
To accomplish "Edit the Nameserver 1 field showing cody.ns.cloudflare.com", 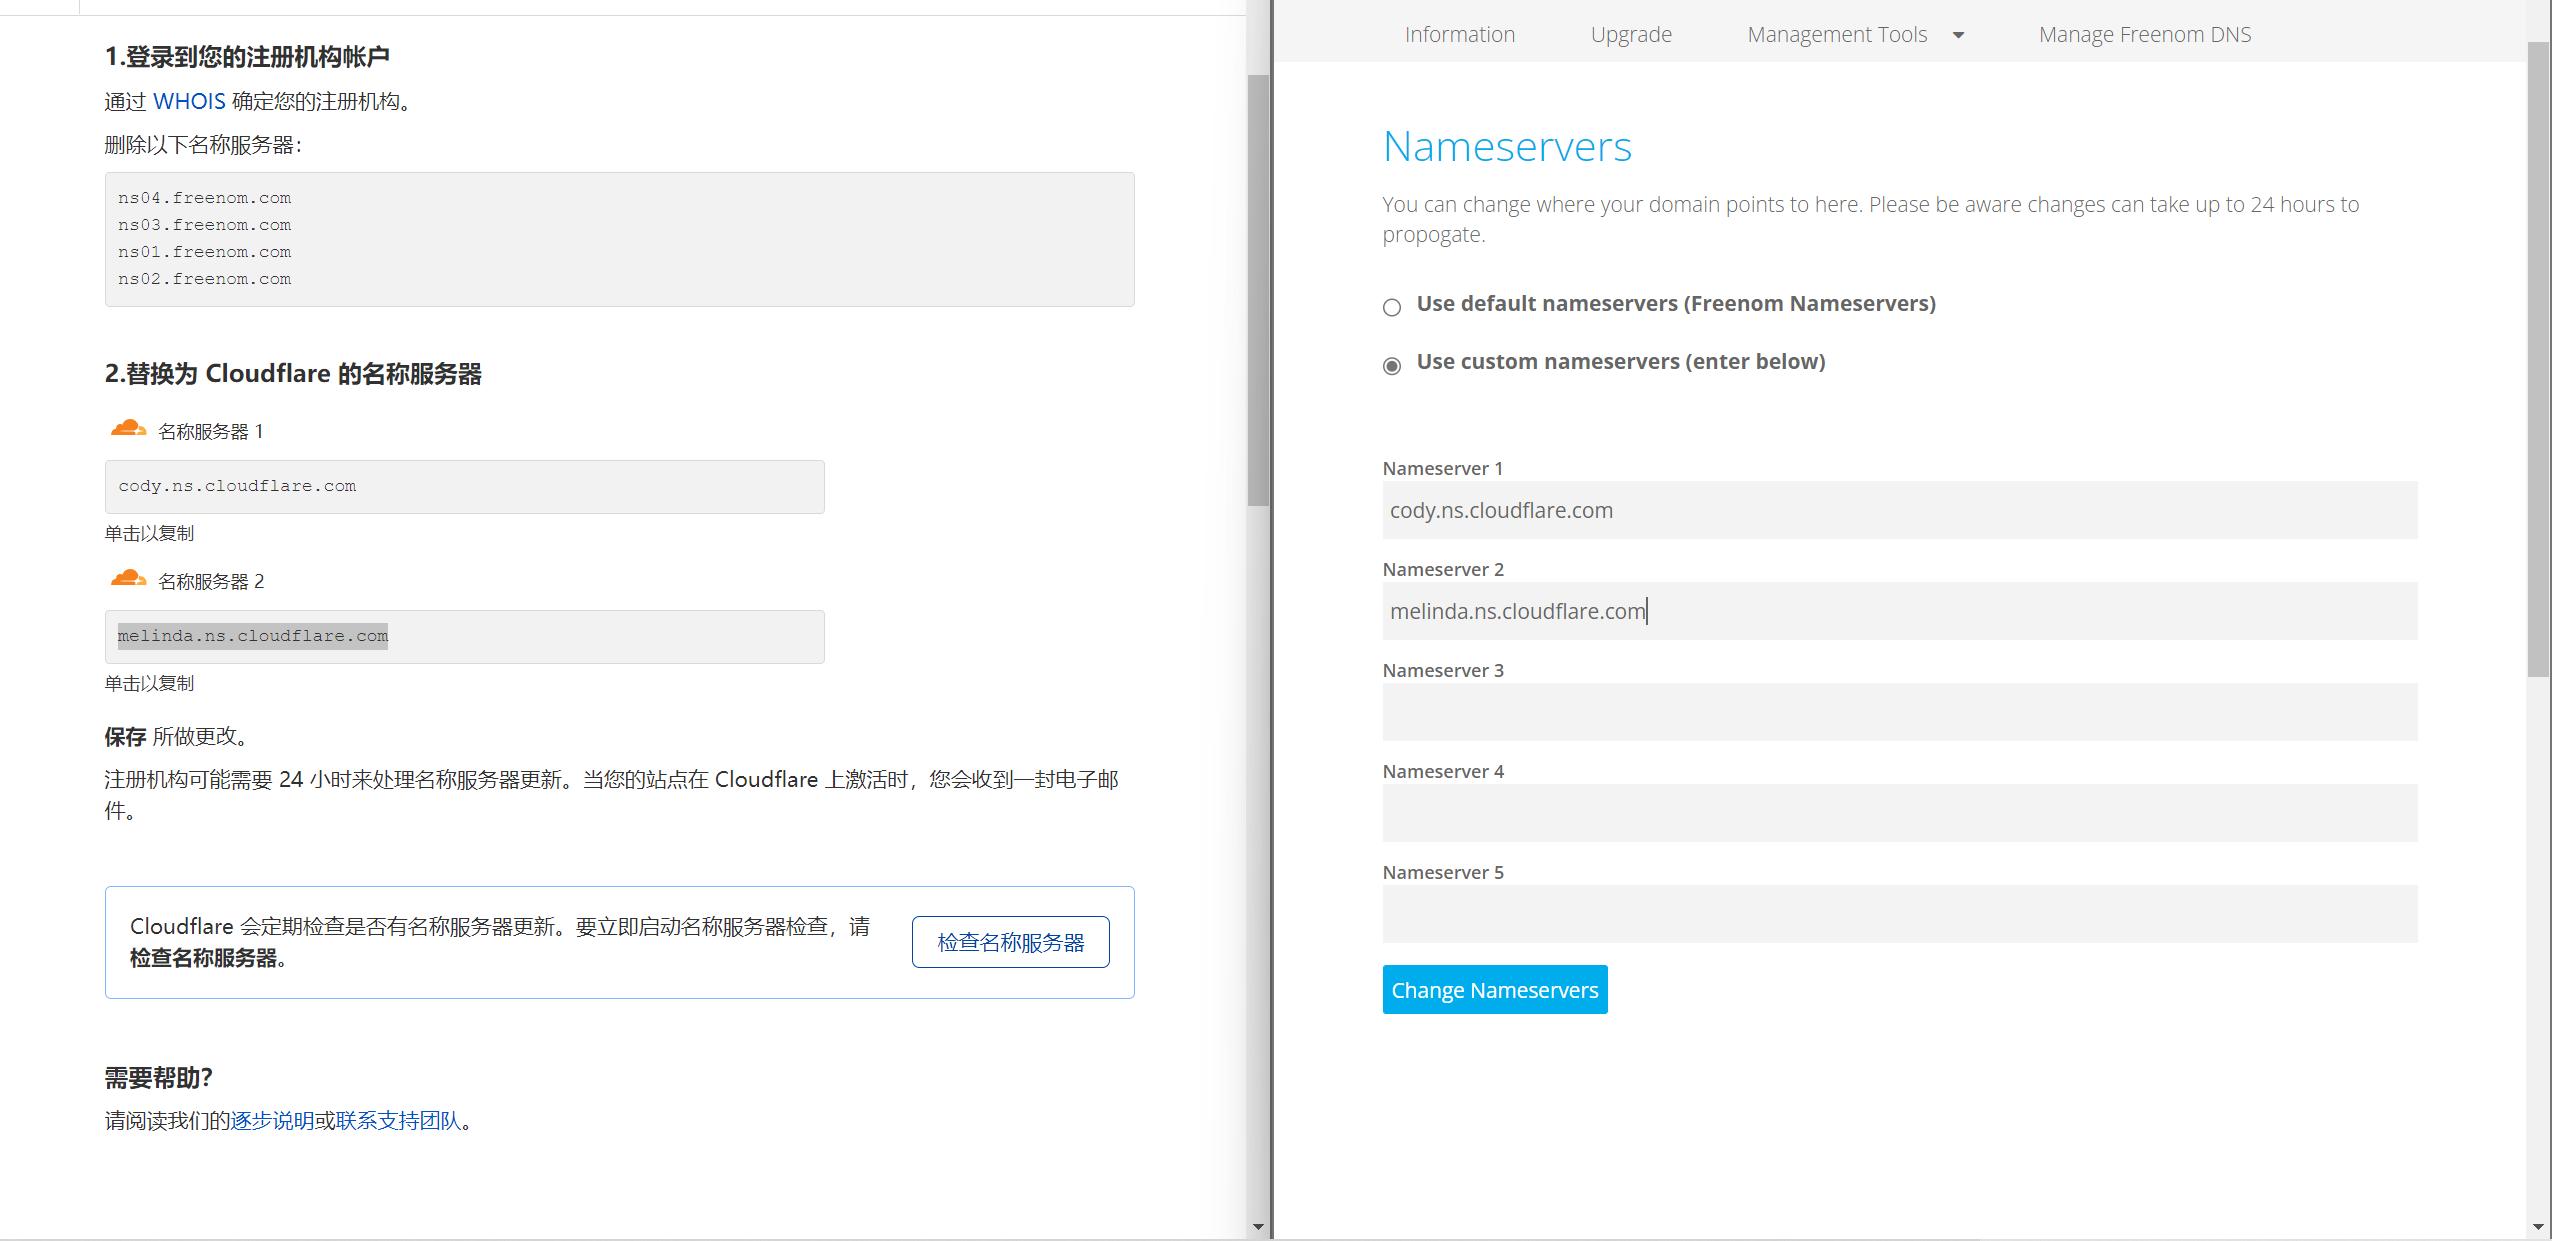I will [x=1897, y=510].
